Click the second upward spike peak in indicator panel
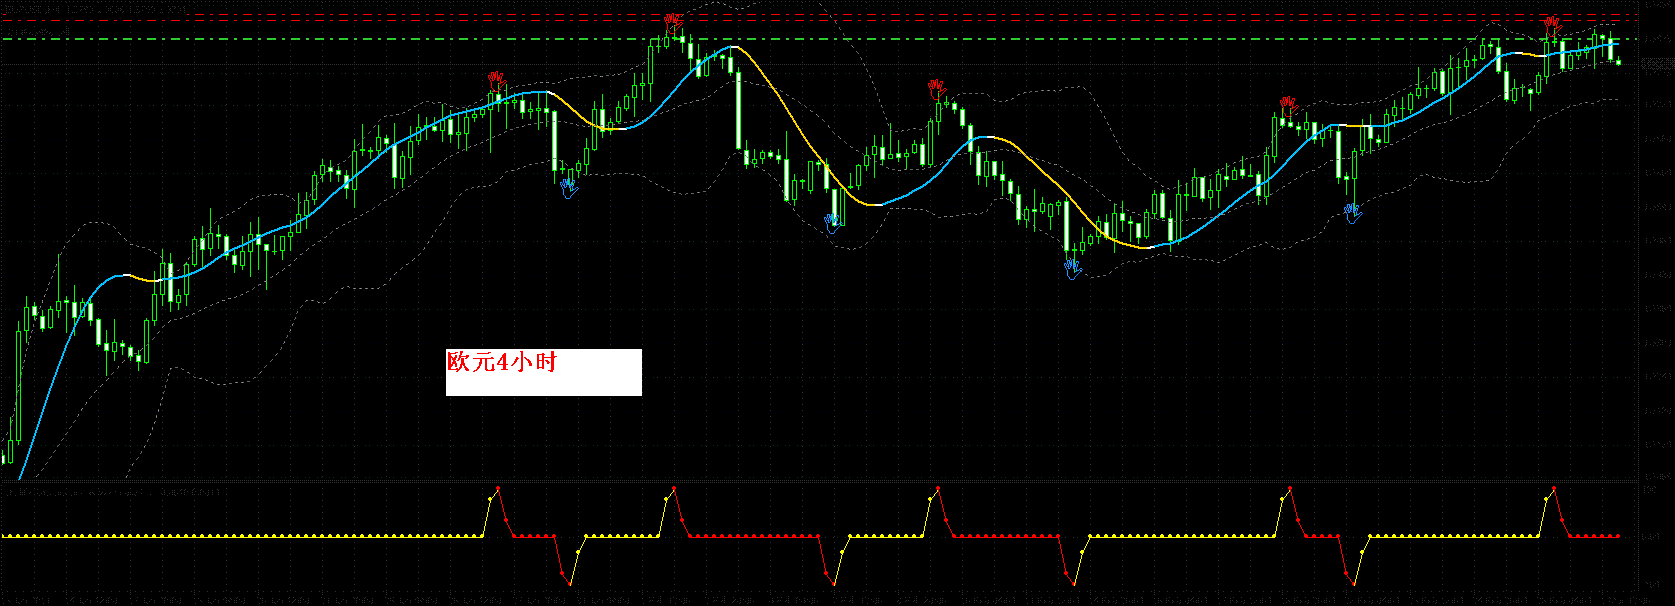 click(x=674, y=487)
